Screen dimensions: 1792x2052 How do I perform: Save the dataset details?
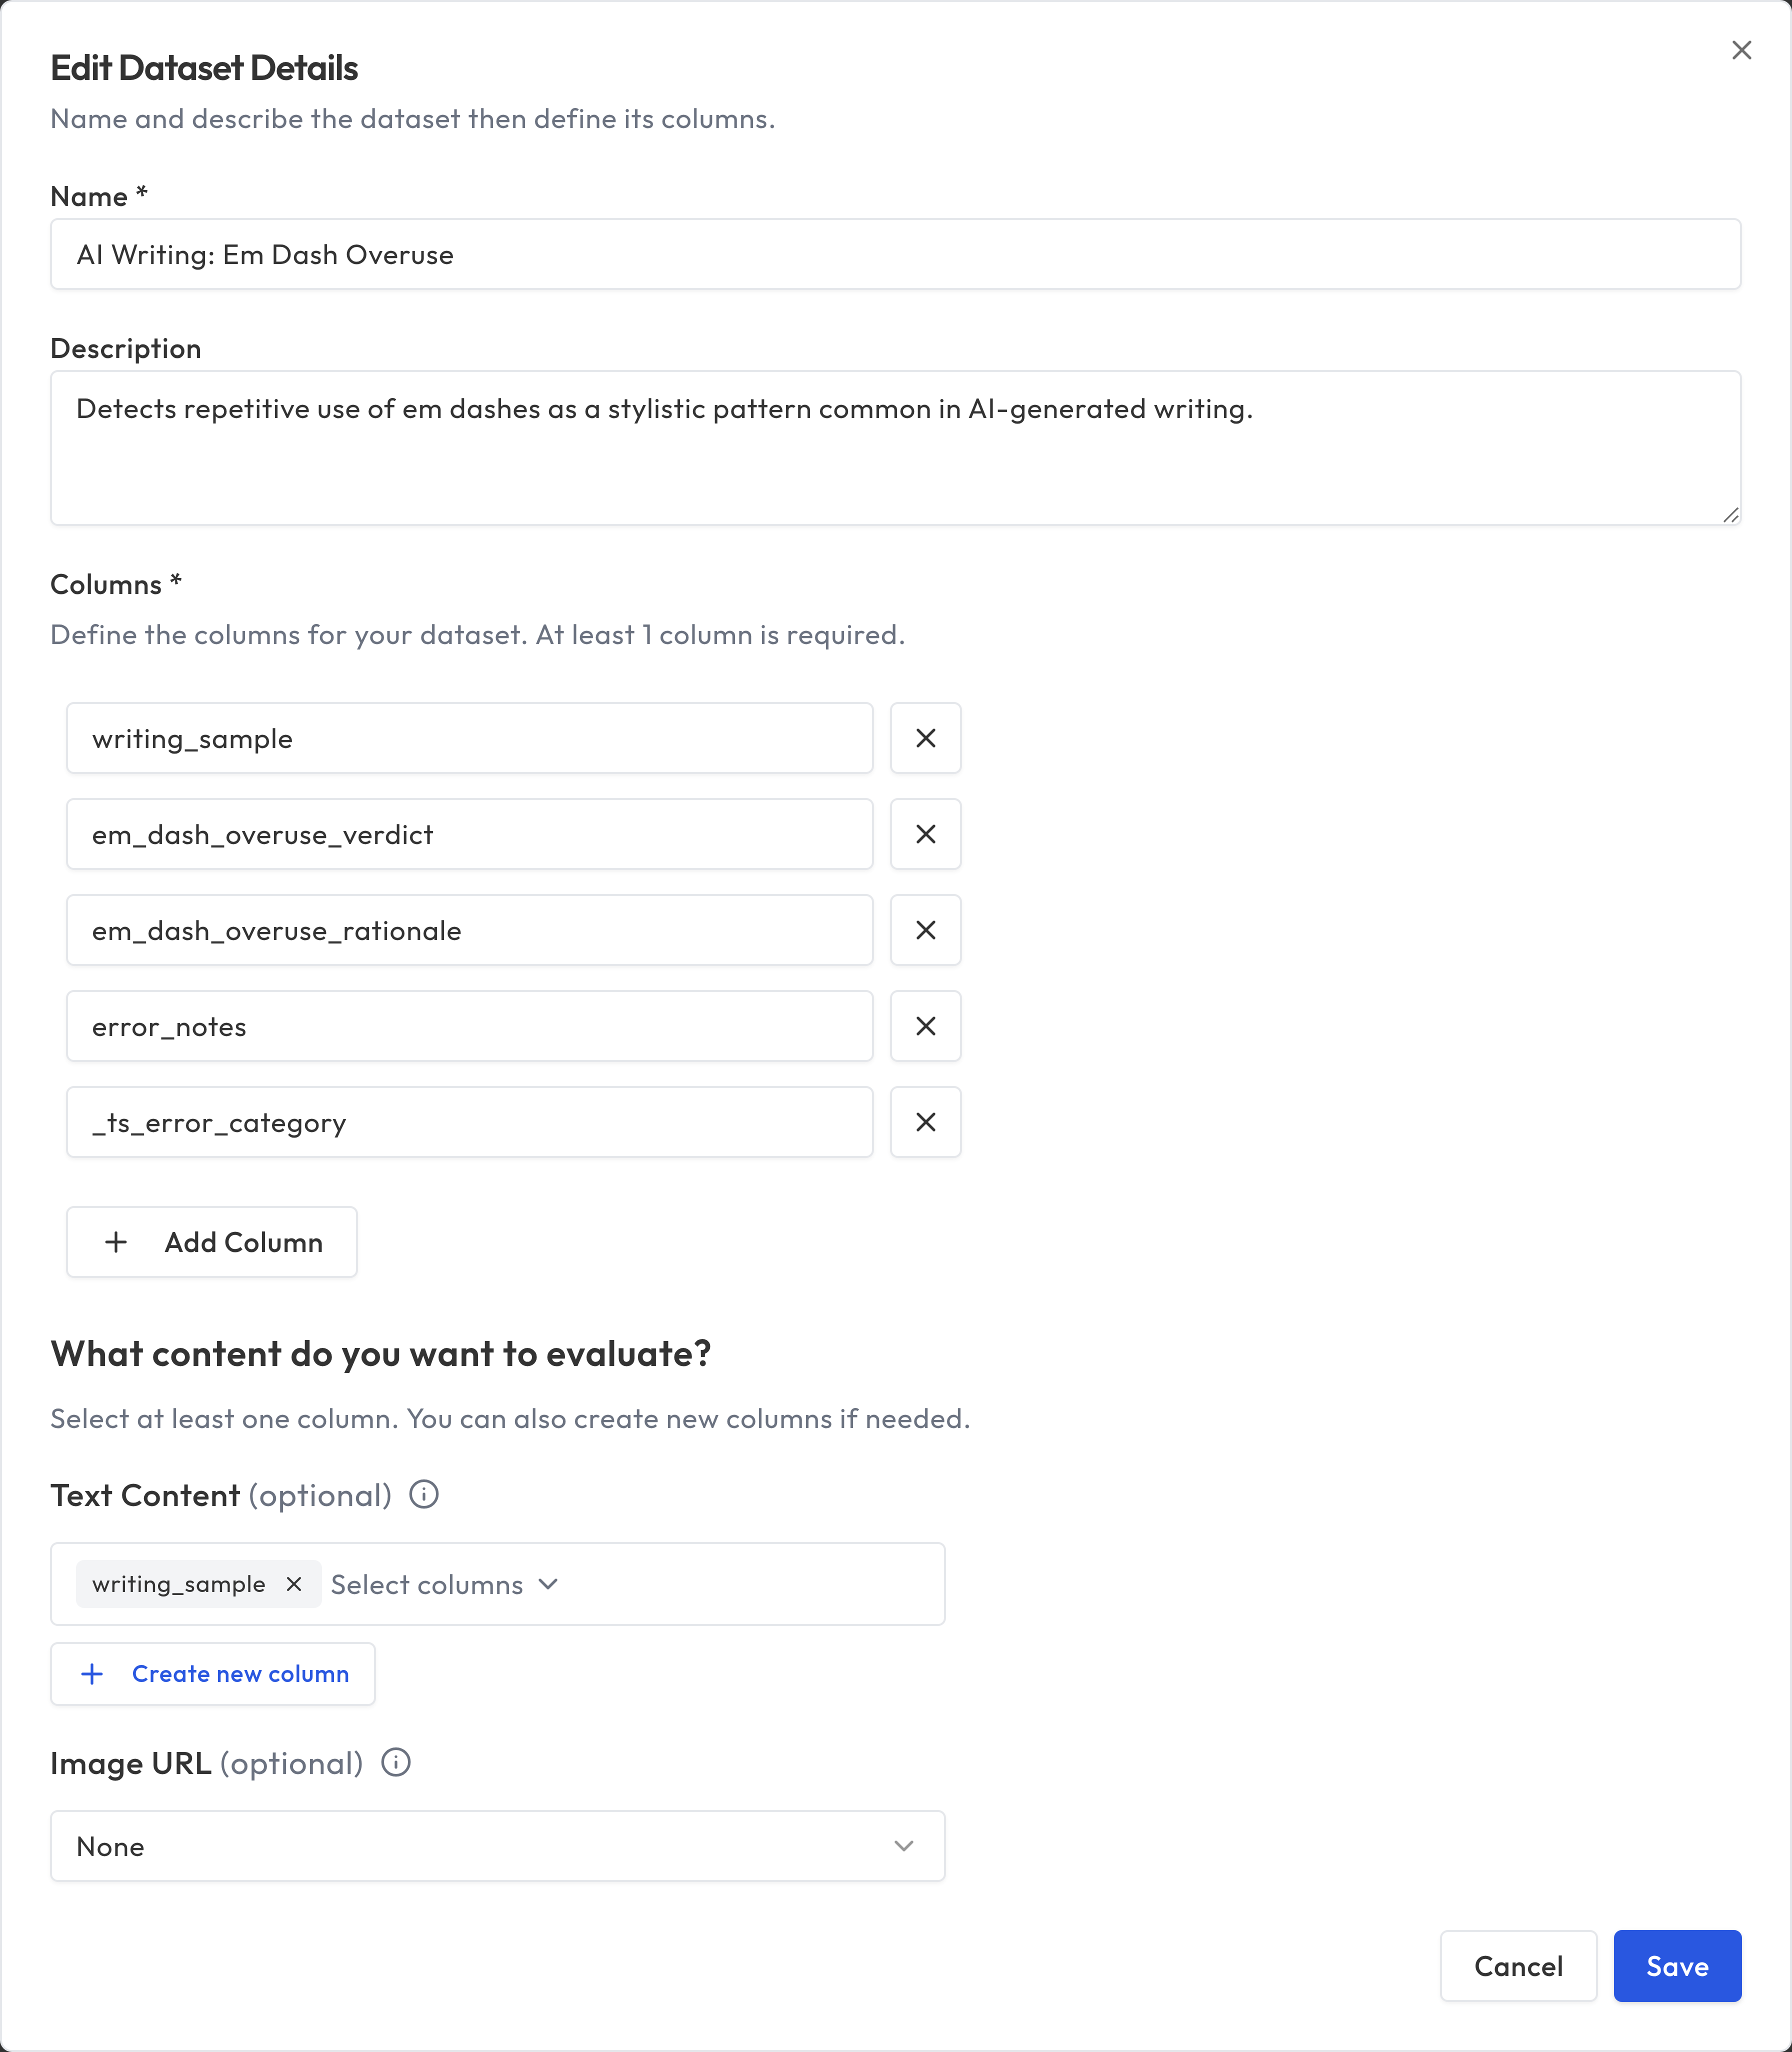[1677, 1966]
